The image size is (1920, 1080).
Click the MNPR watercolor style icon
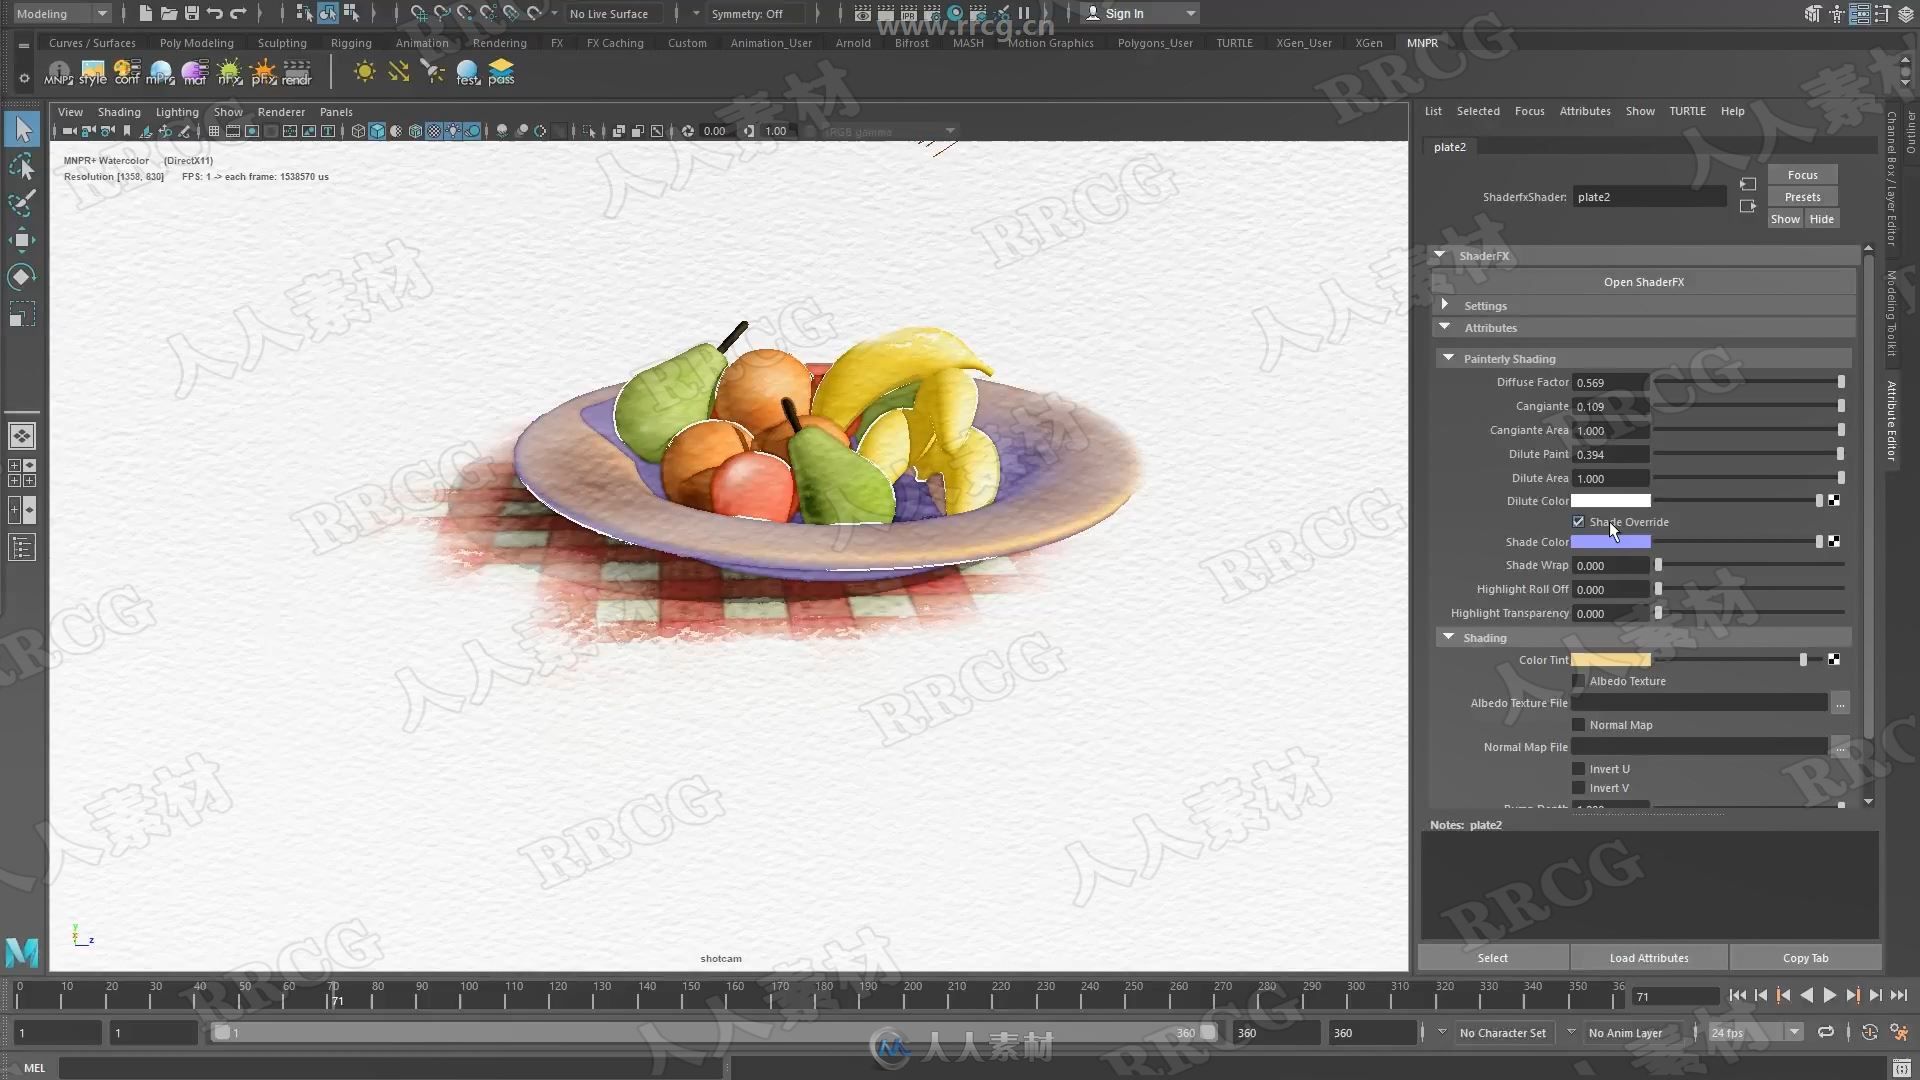91,73
